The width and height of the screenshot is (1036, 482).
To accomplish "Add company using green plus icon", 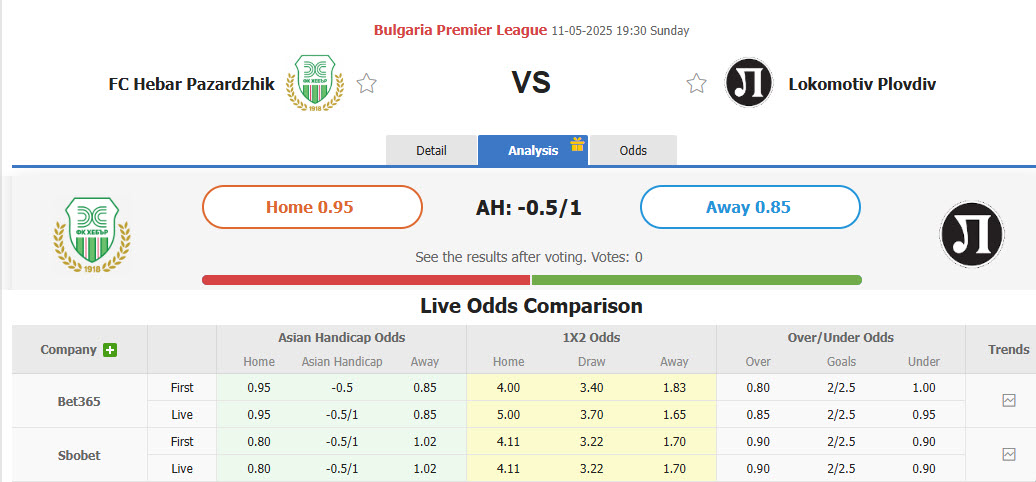I will (x=110, y=350).
